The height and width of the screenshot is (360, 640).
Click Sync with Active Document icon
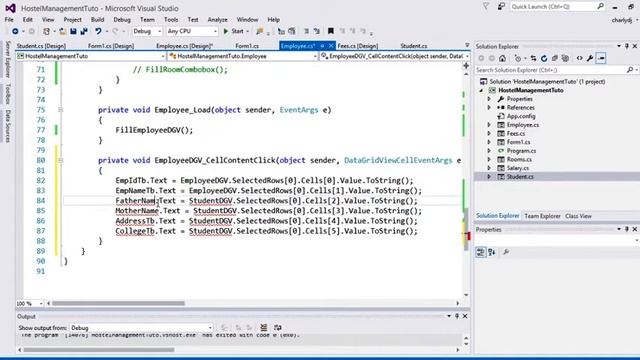[x=533, y=58]
